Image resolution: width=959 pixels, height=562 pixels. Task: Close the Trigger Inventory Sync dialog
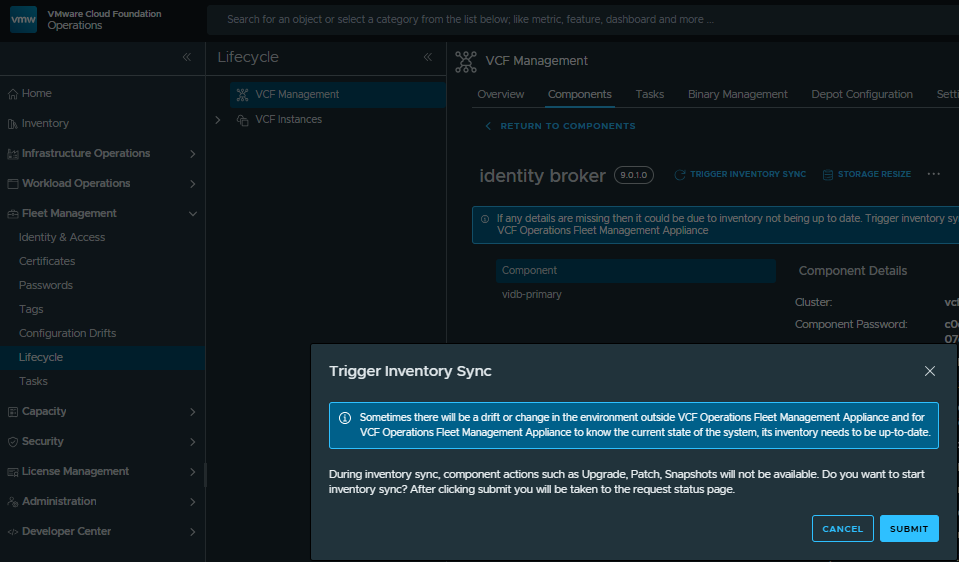(929, 371)
